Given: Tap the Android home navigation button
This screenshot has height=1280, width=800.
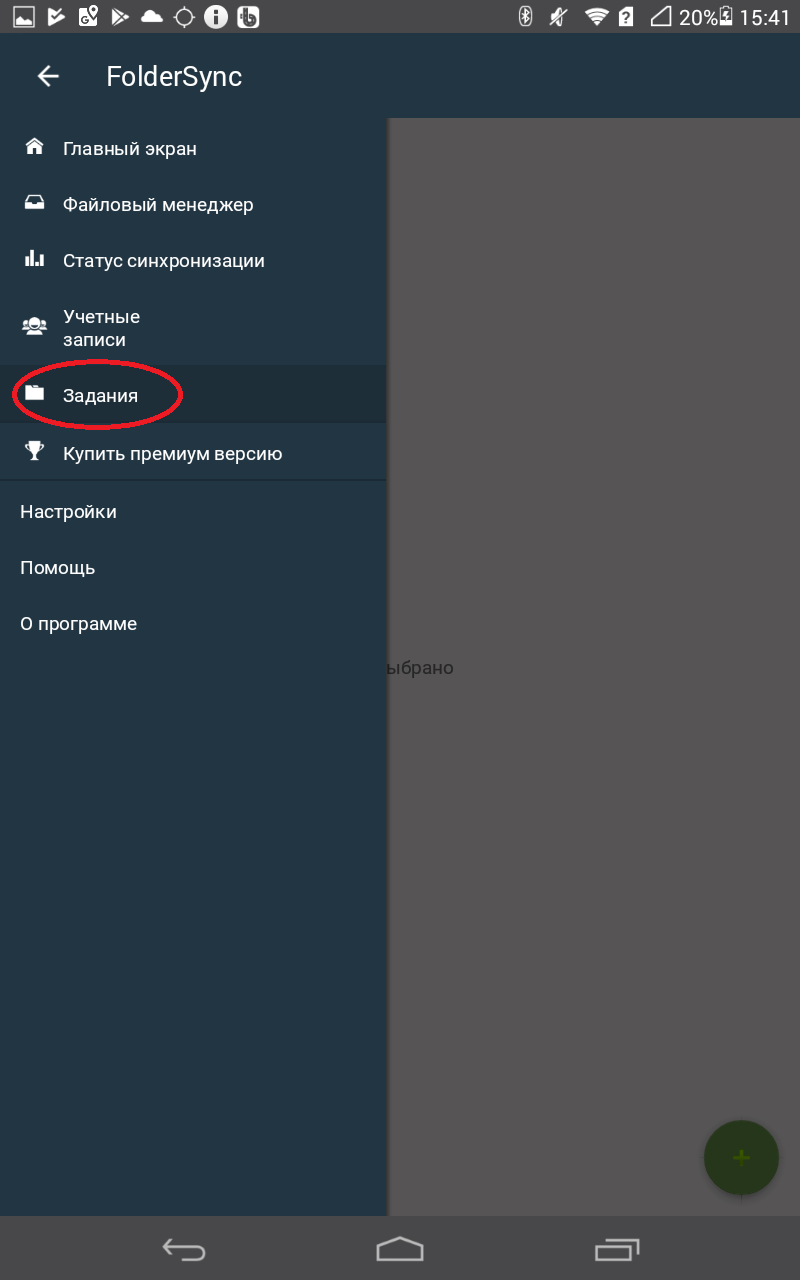Looking at the screenshot, I should coord(400,1249).
